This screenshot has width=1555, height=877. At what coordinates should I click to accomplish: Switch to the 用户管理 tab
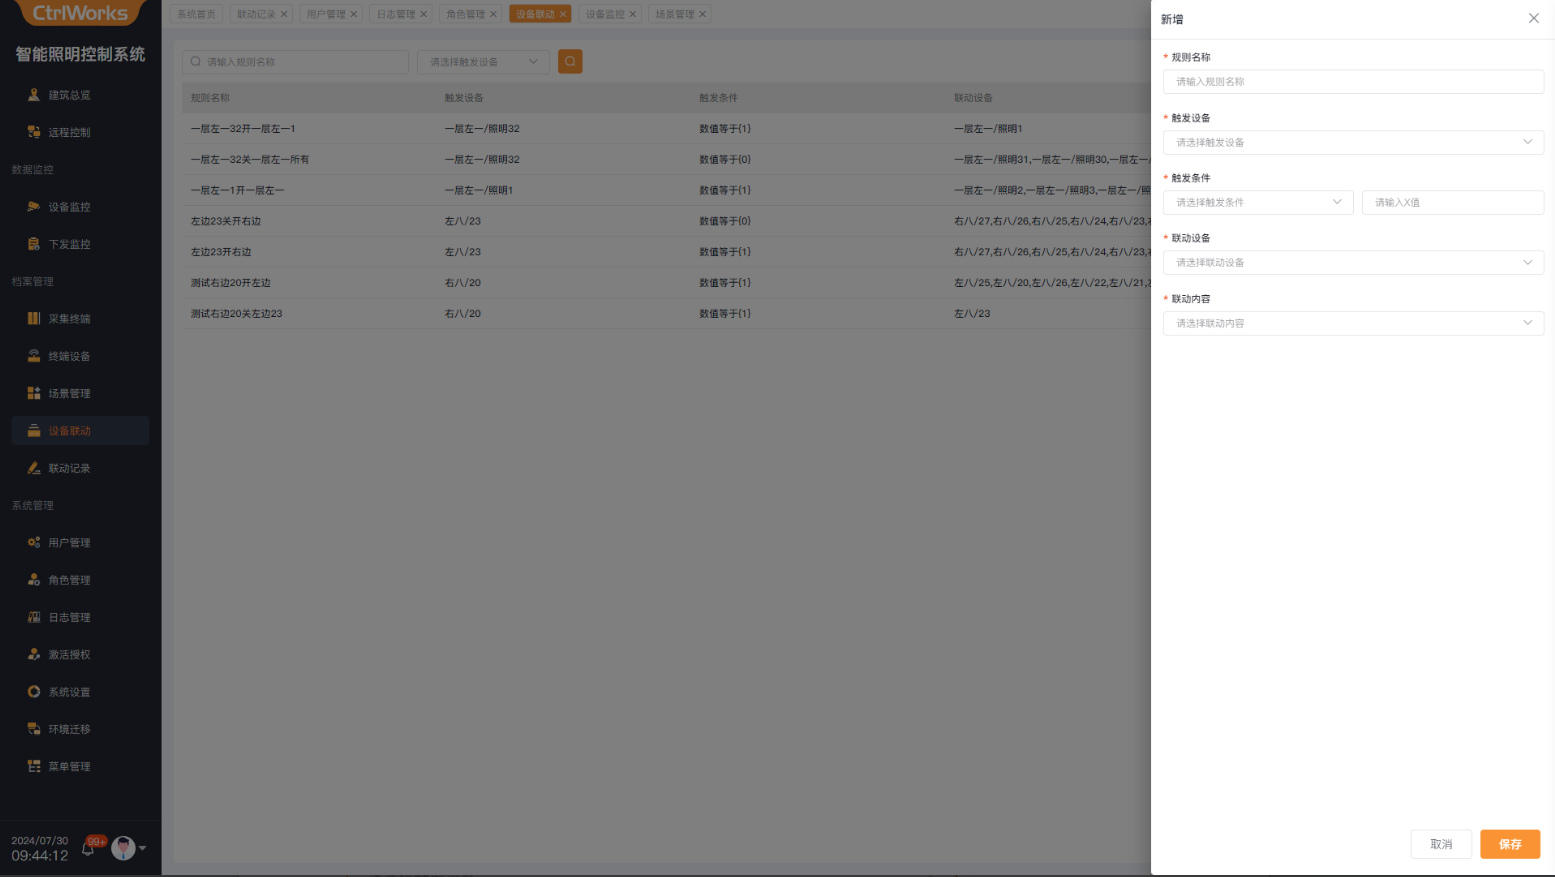[326, 14]
